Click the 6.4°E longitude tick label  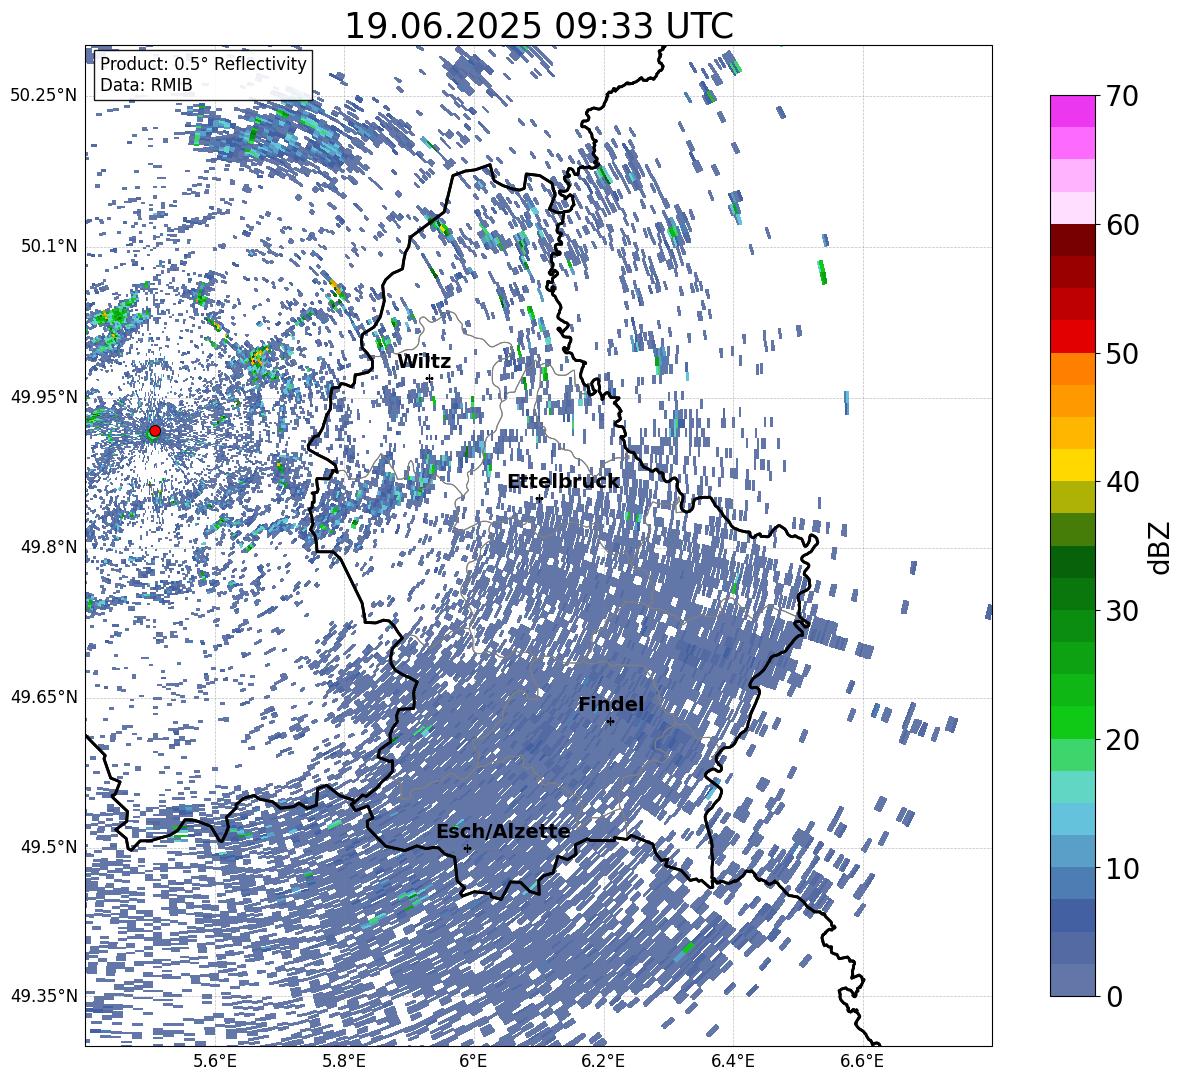pos(732,1061)
